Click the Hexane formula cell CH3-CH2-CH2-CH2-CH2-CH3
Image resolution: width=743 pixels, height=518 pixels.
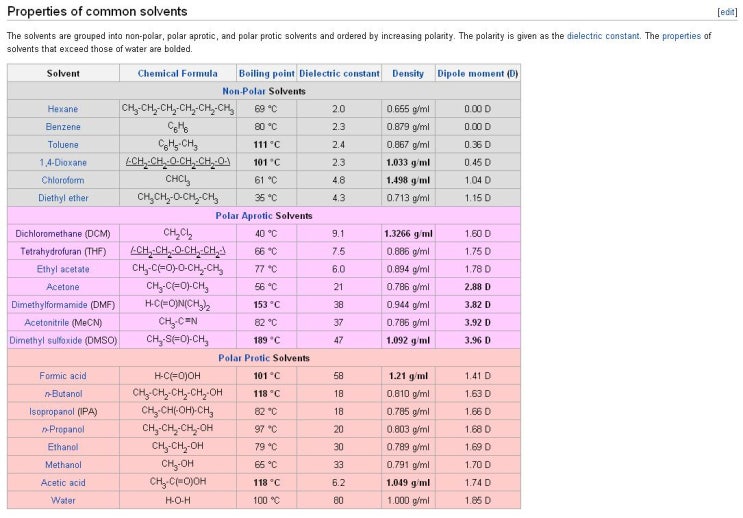tap(178, 109)
